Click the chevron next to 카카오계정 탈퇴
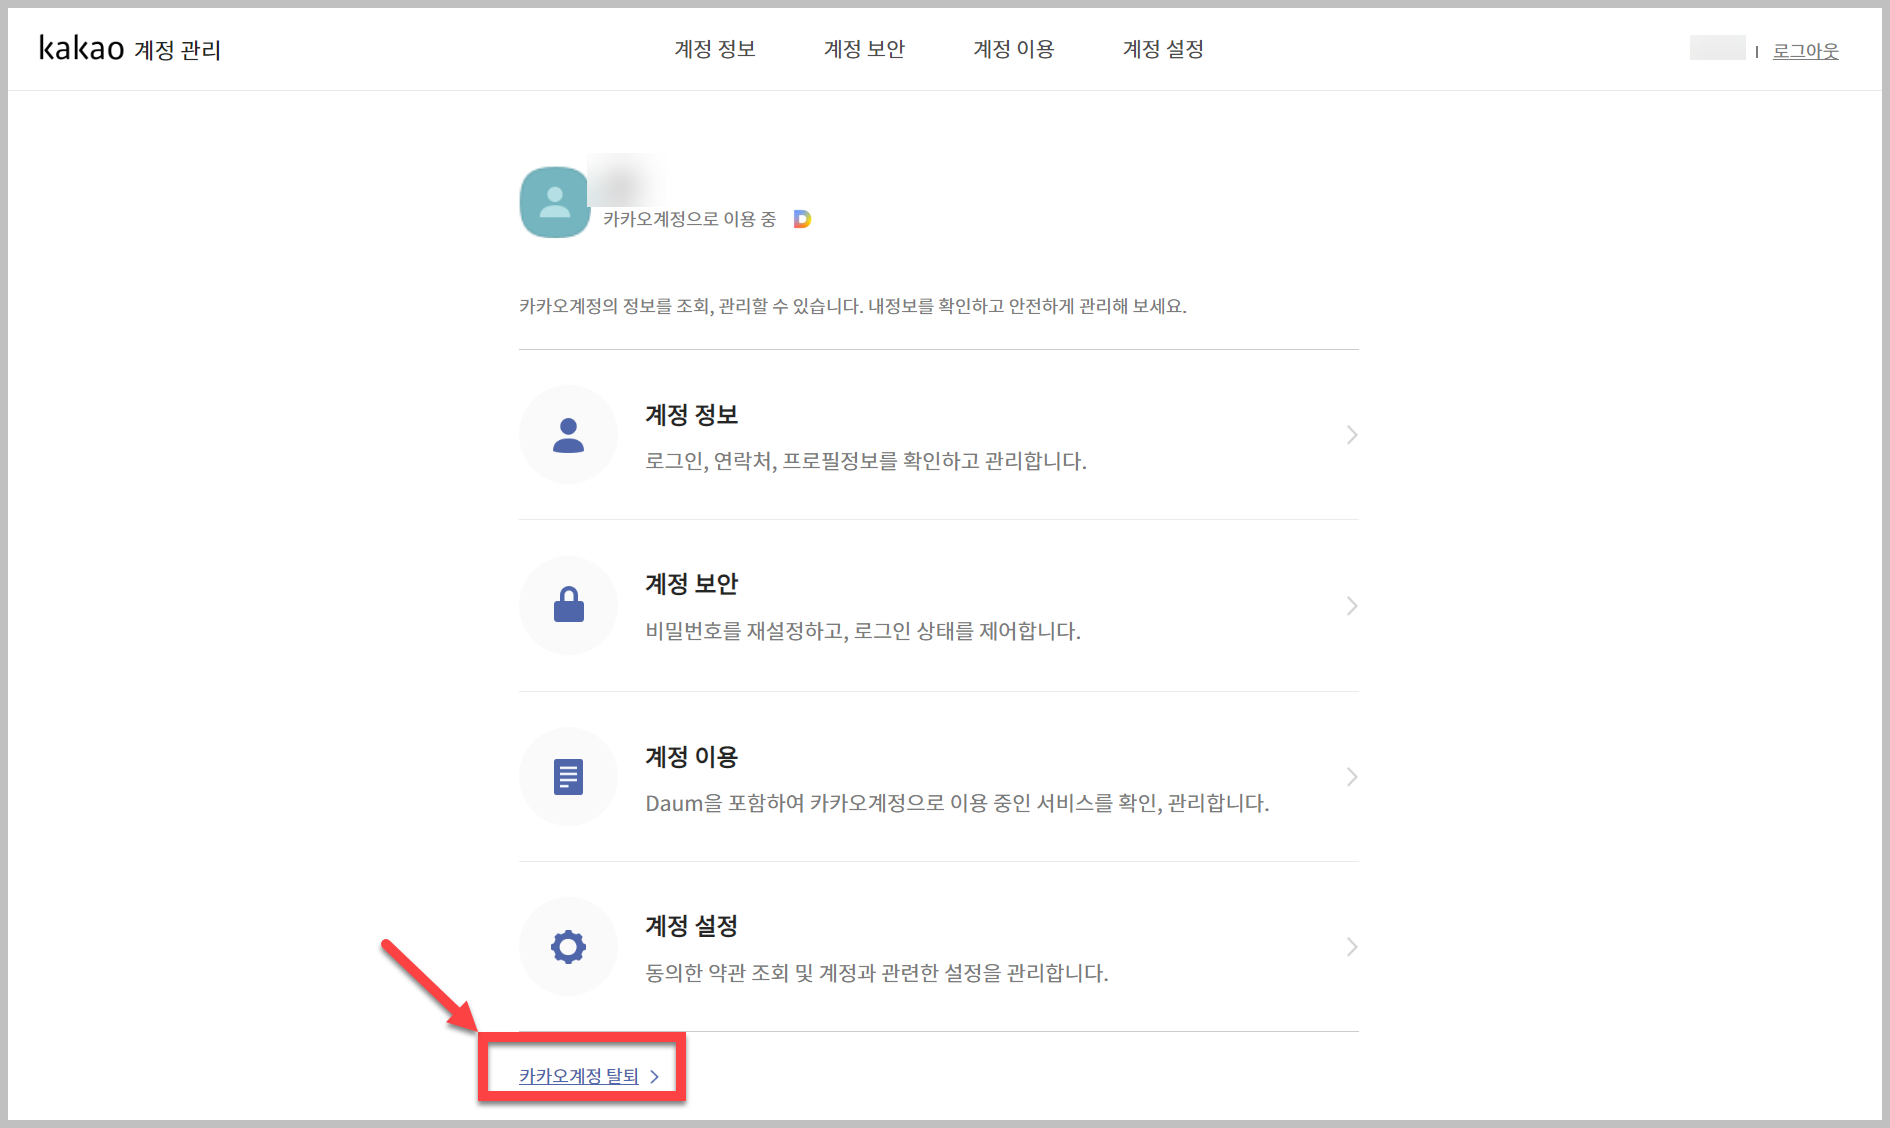This screenshot has width=1890, height=1128. pyautogui.click(x=654, y=1077)
